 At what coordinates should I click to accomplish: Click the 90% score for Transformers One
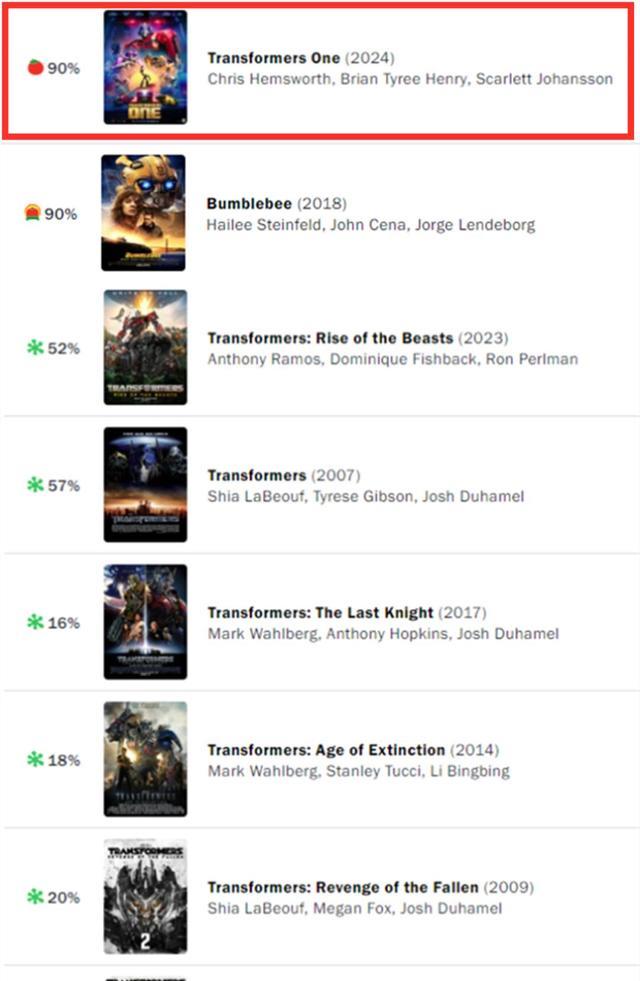(64, 68)
